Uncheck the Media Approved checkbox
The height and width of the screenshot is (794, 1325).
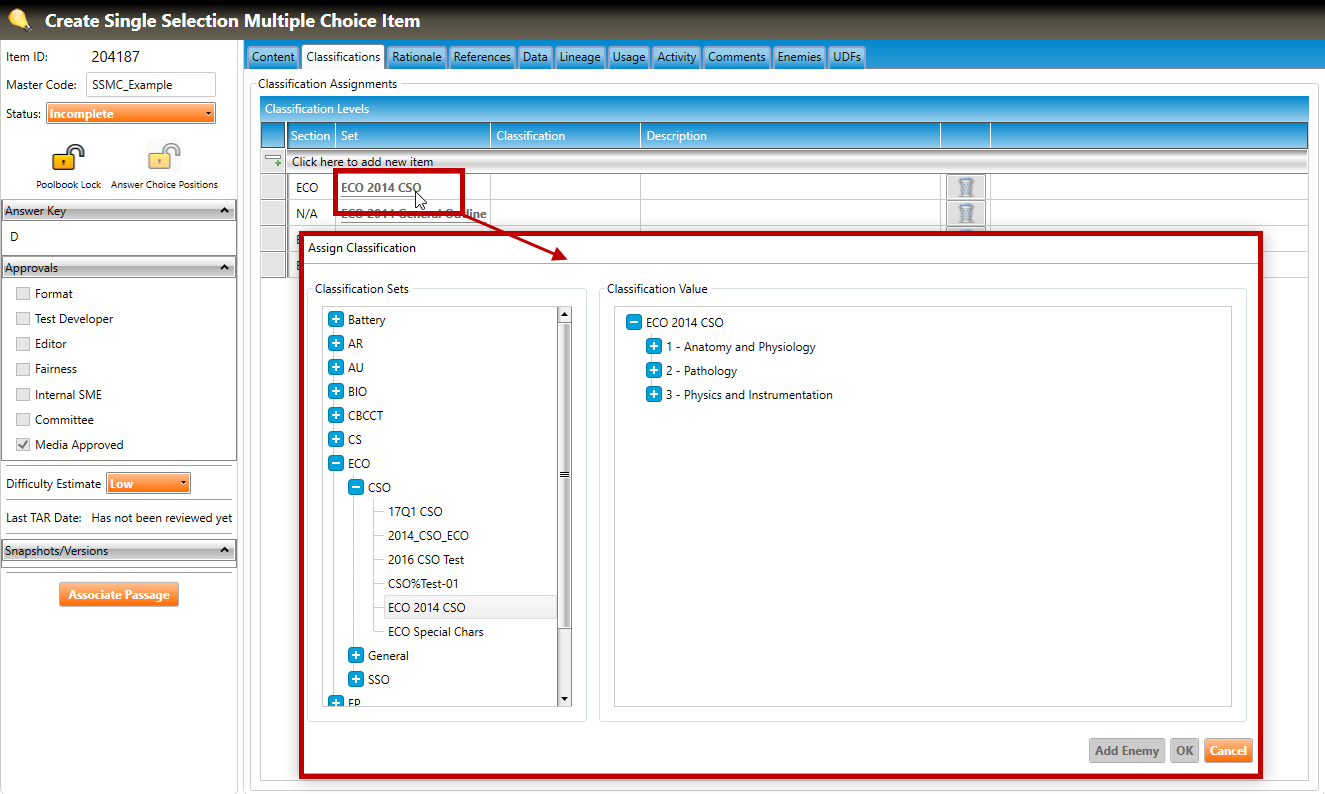point(23,445)
